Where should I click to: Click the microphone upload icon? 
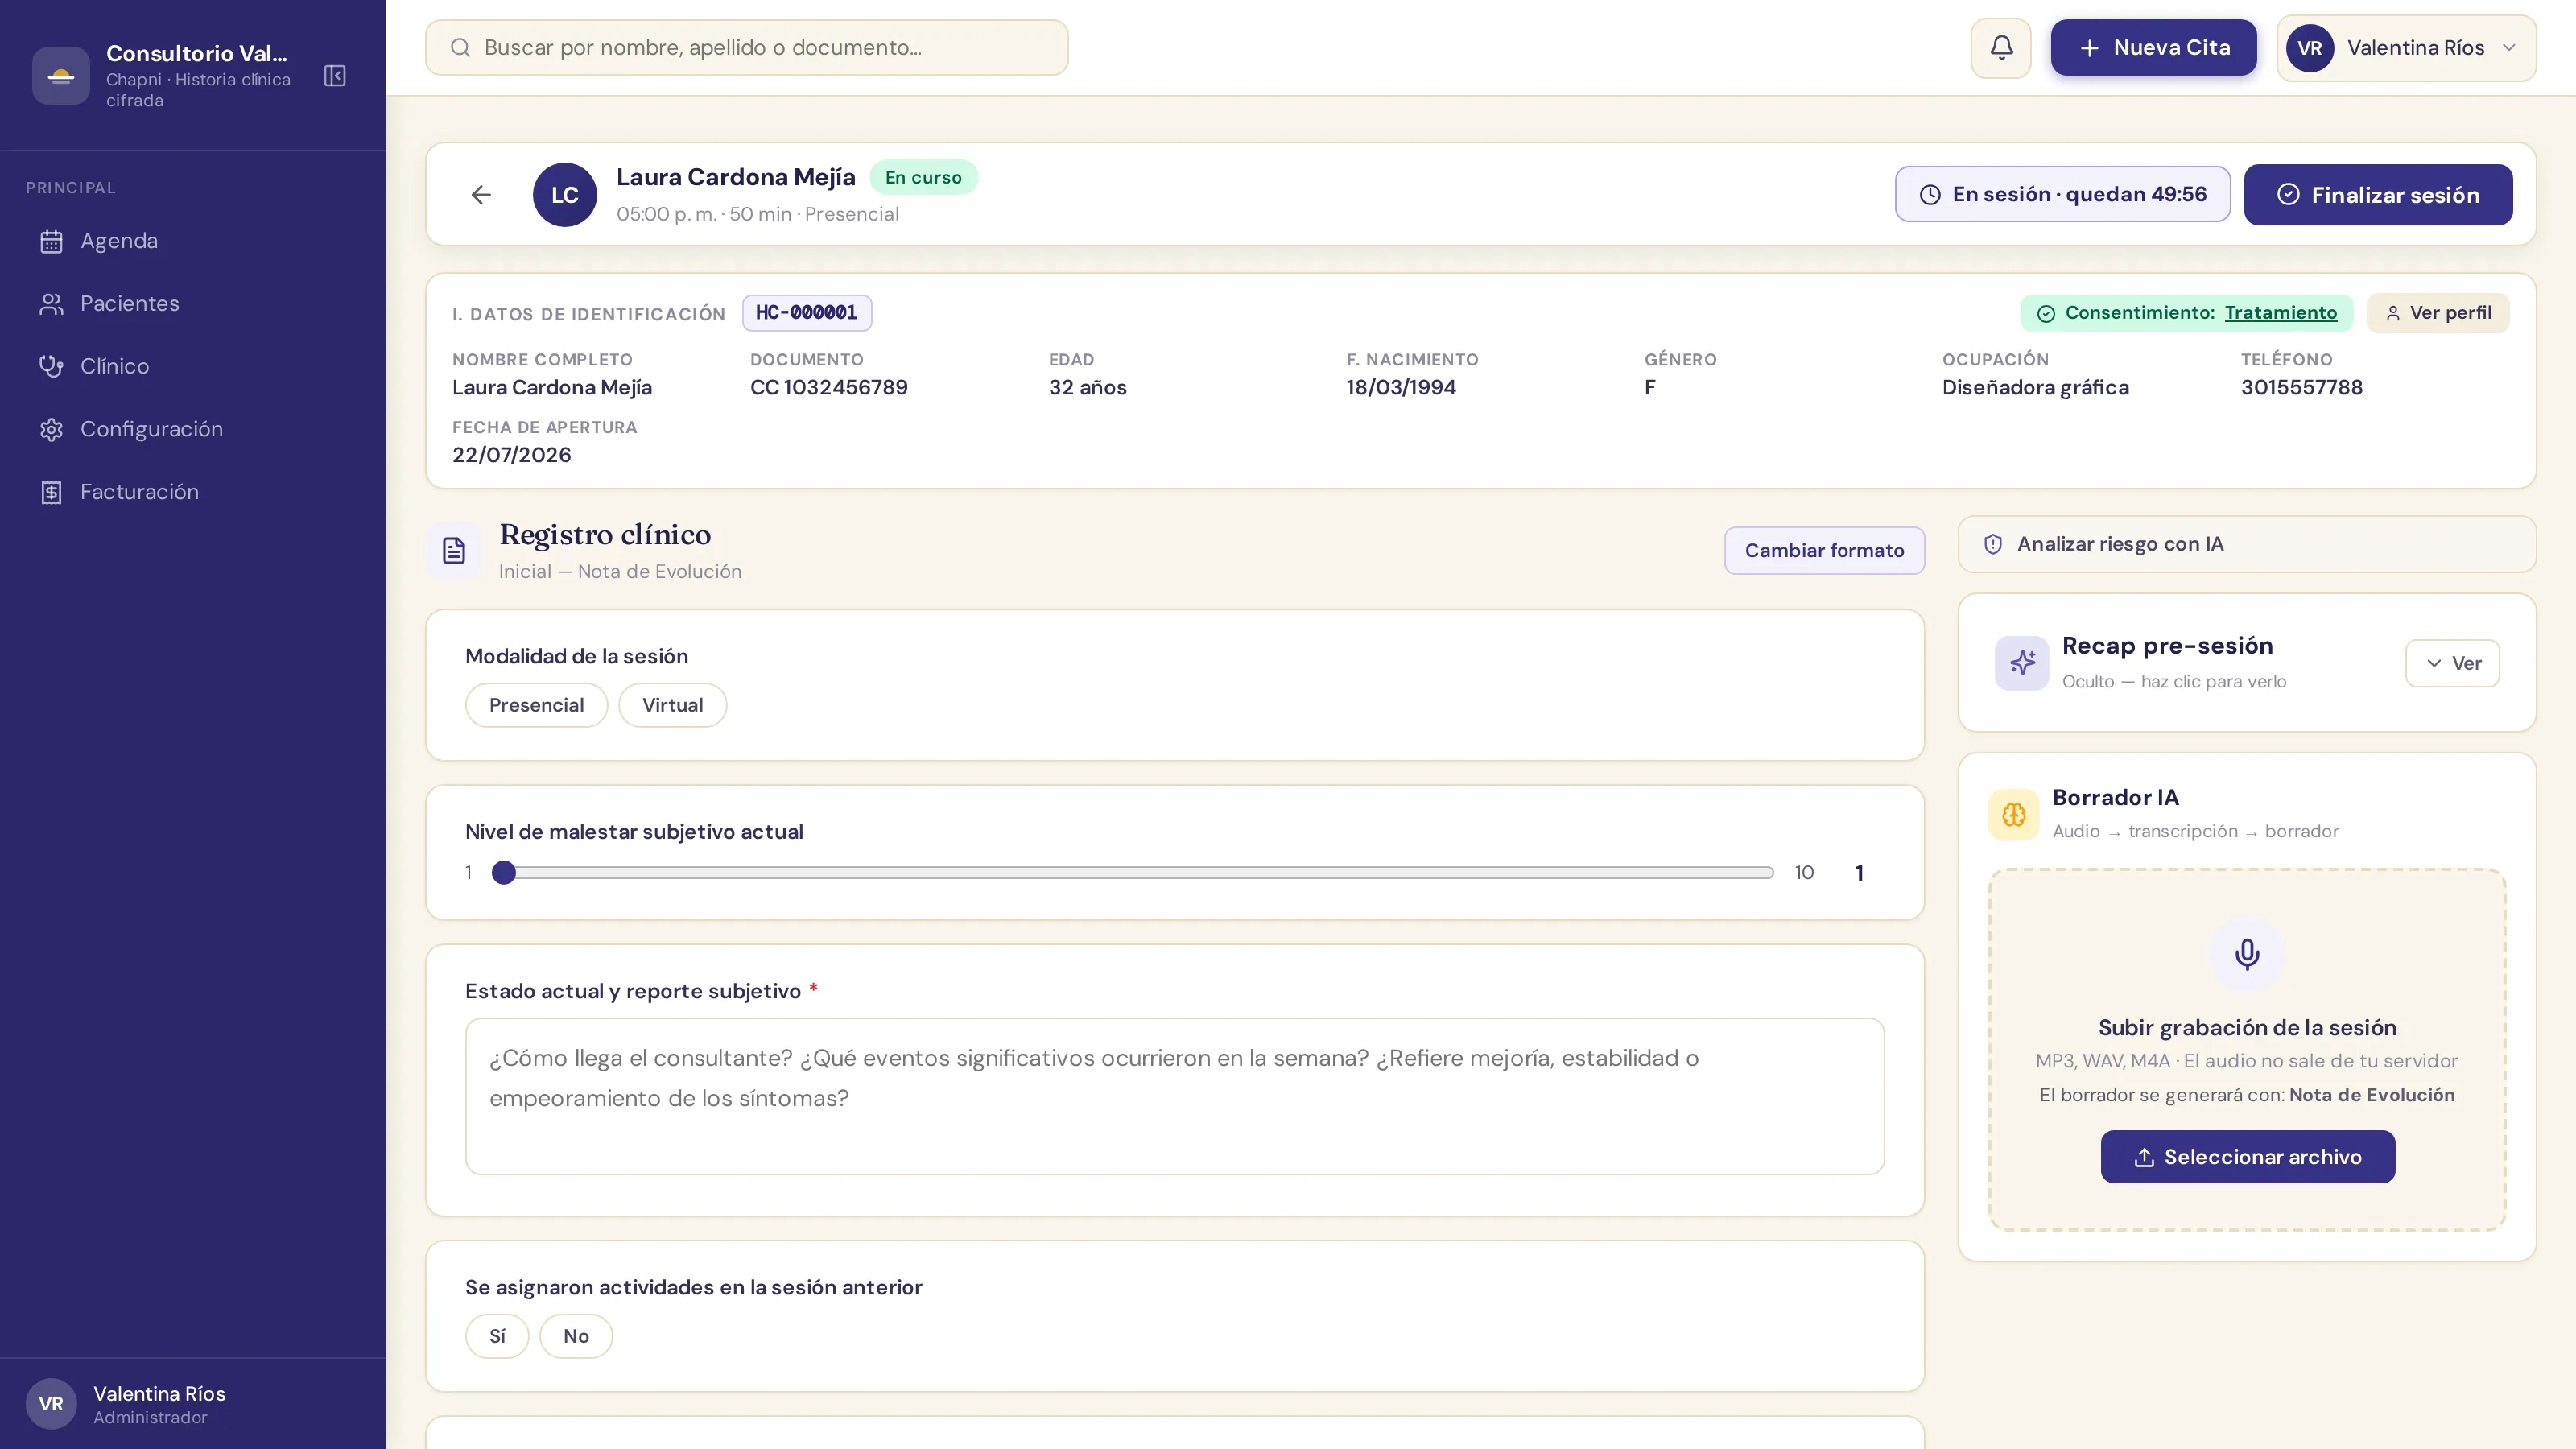(x=2247, y=954)
